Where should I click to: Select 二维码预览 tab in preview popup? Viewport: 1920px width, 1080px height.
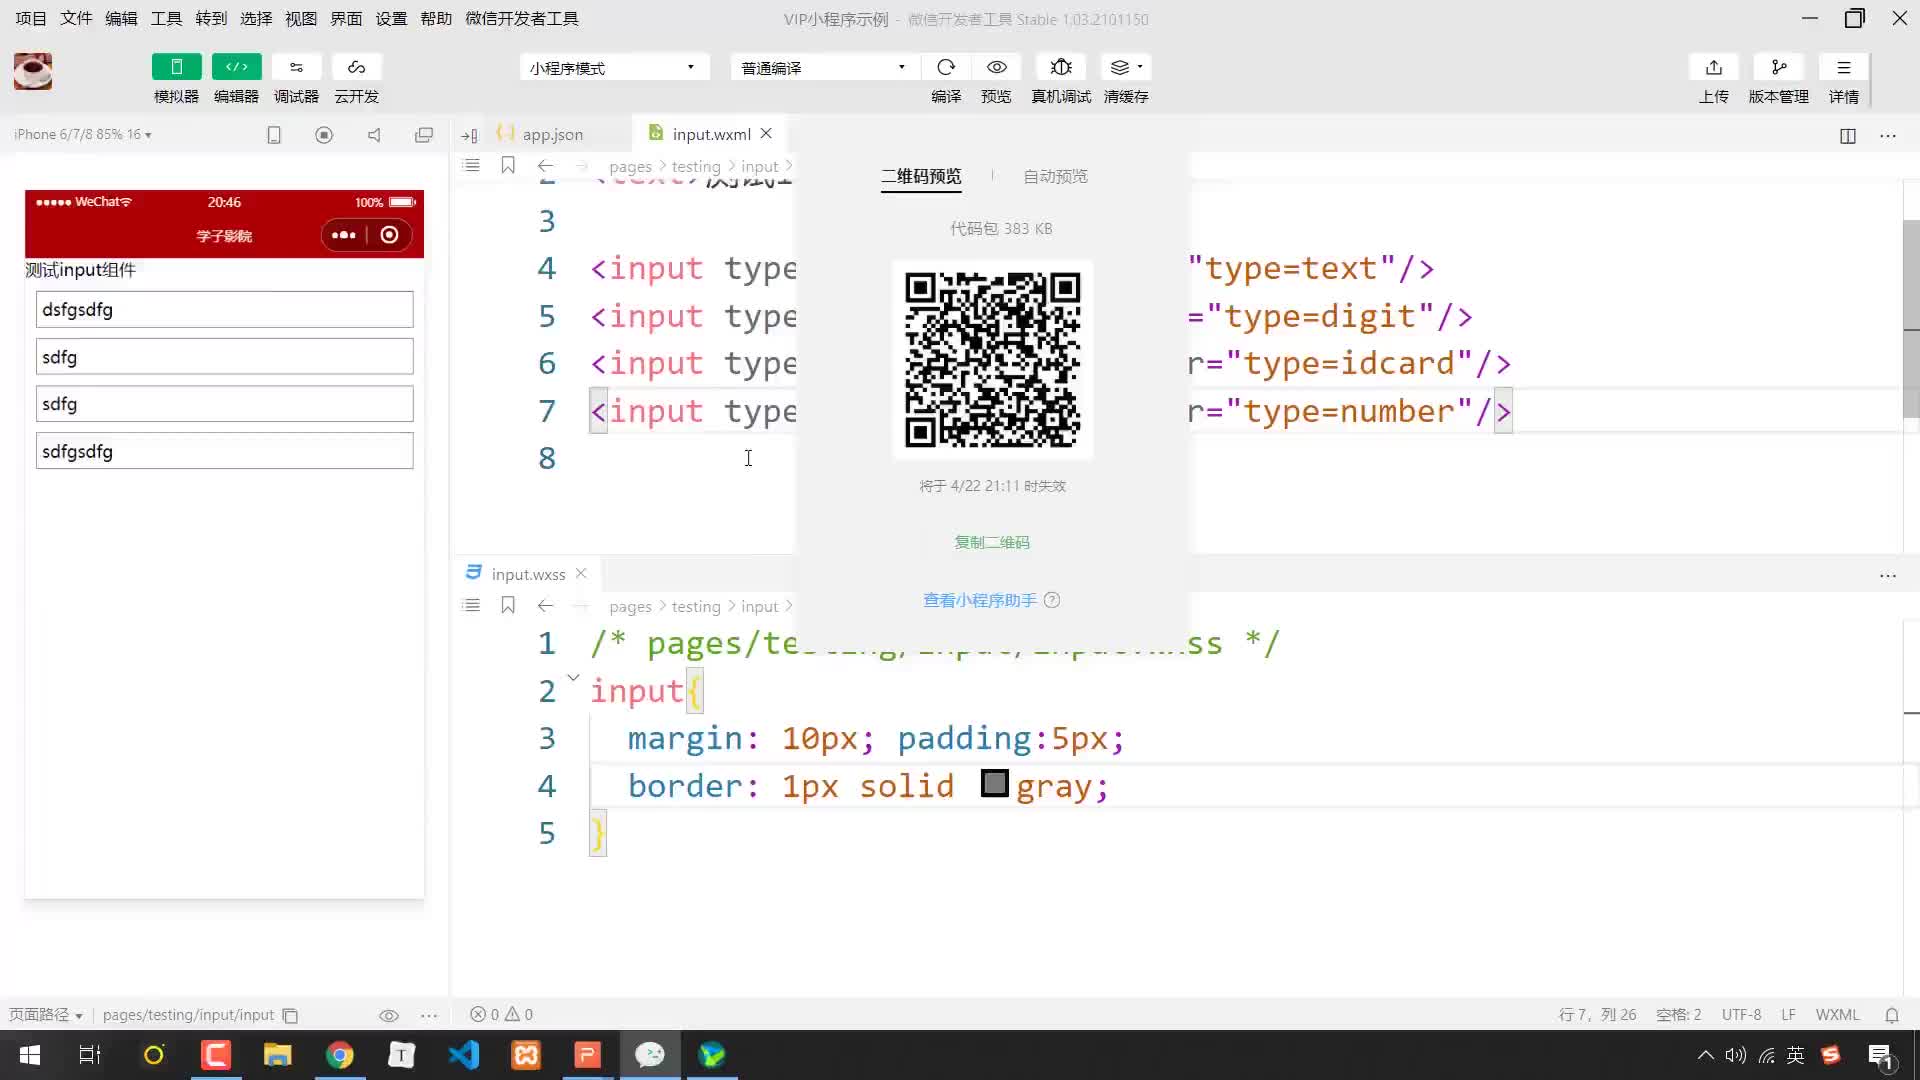click(921, 177)
